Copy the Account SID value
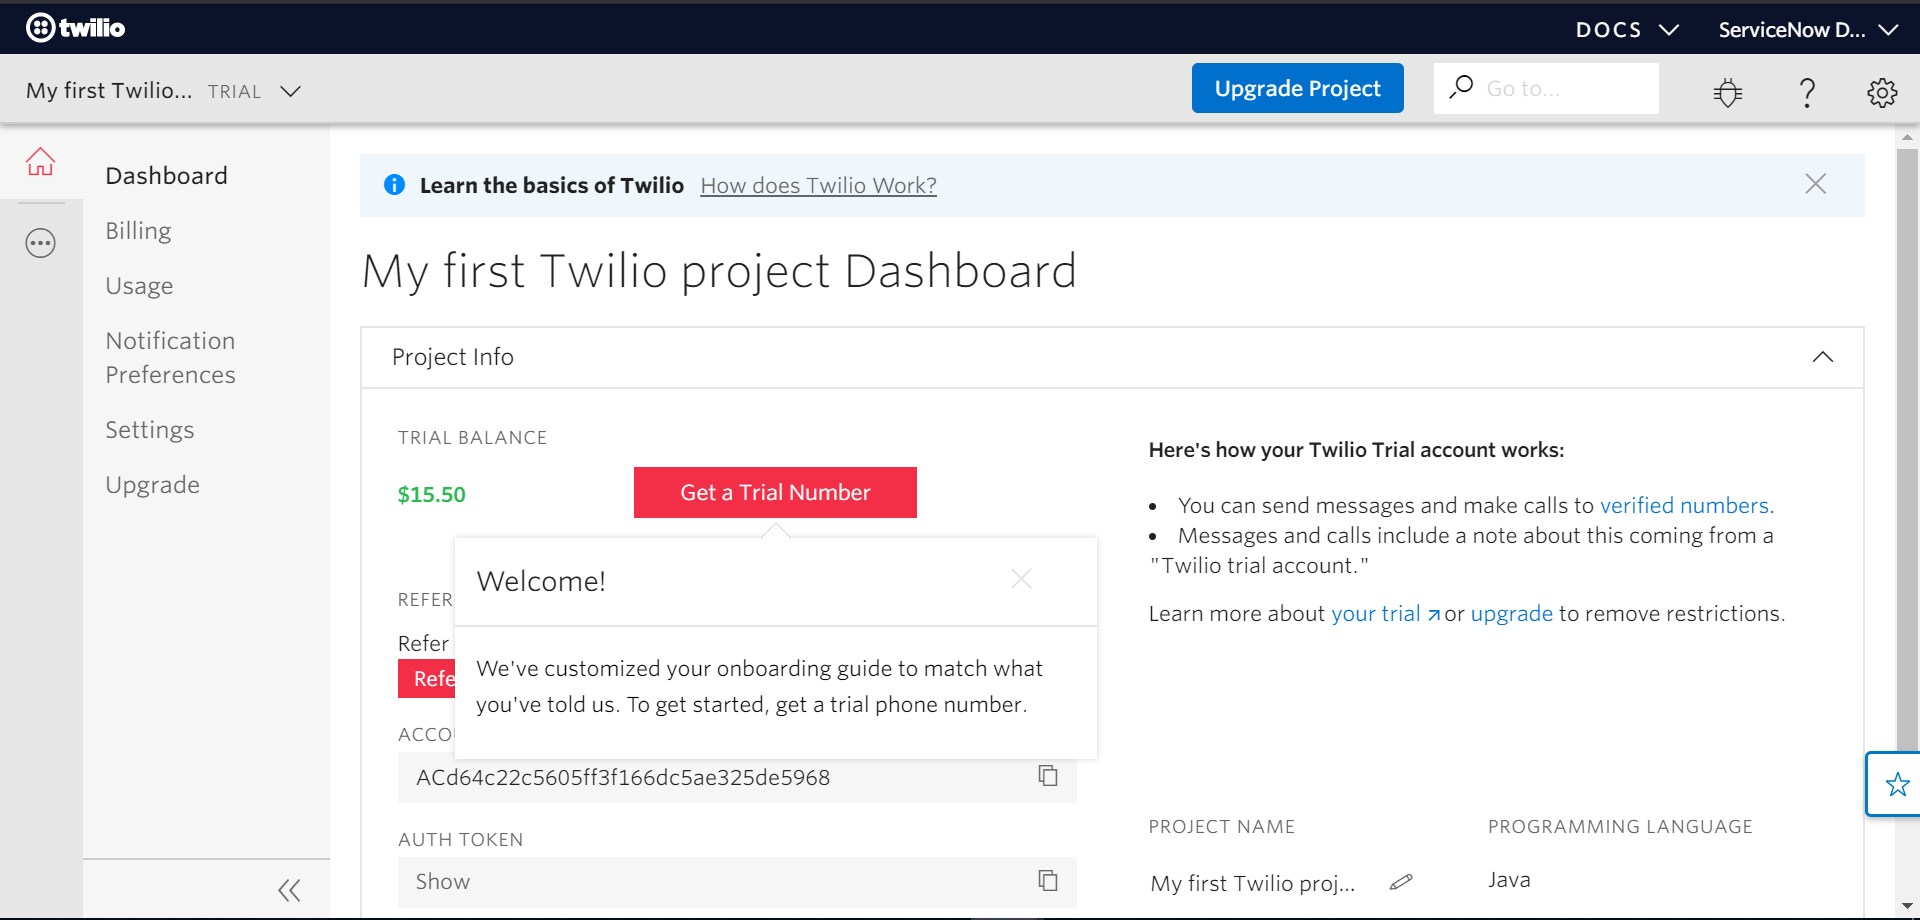 point(1048,776)
